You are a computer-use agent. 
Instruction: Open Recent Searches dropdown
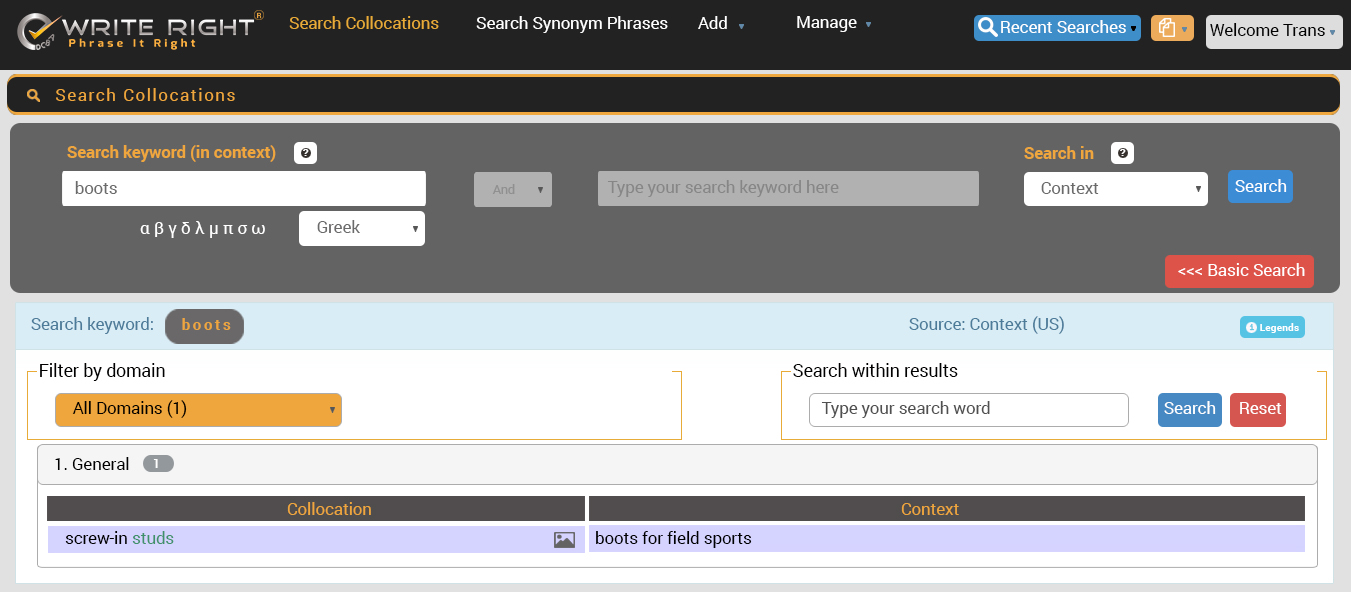point(1056,28)
